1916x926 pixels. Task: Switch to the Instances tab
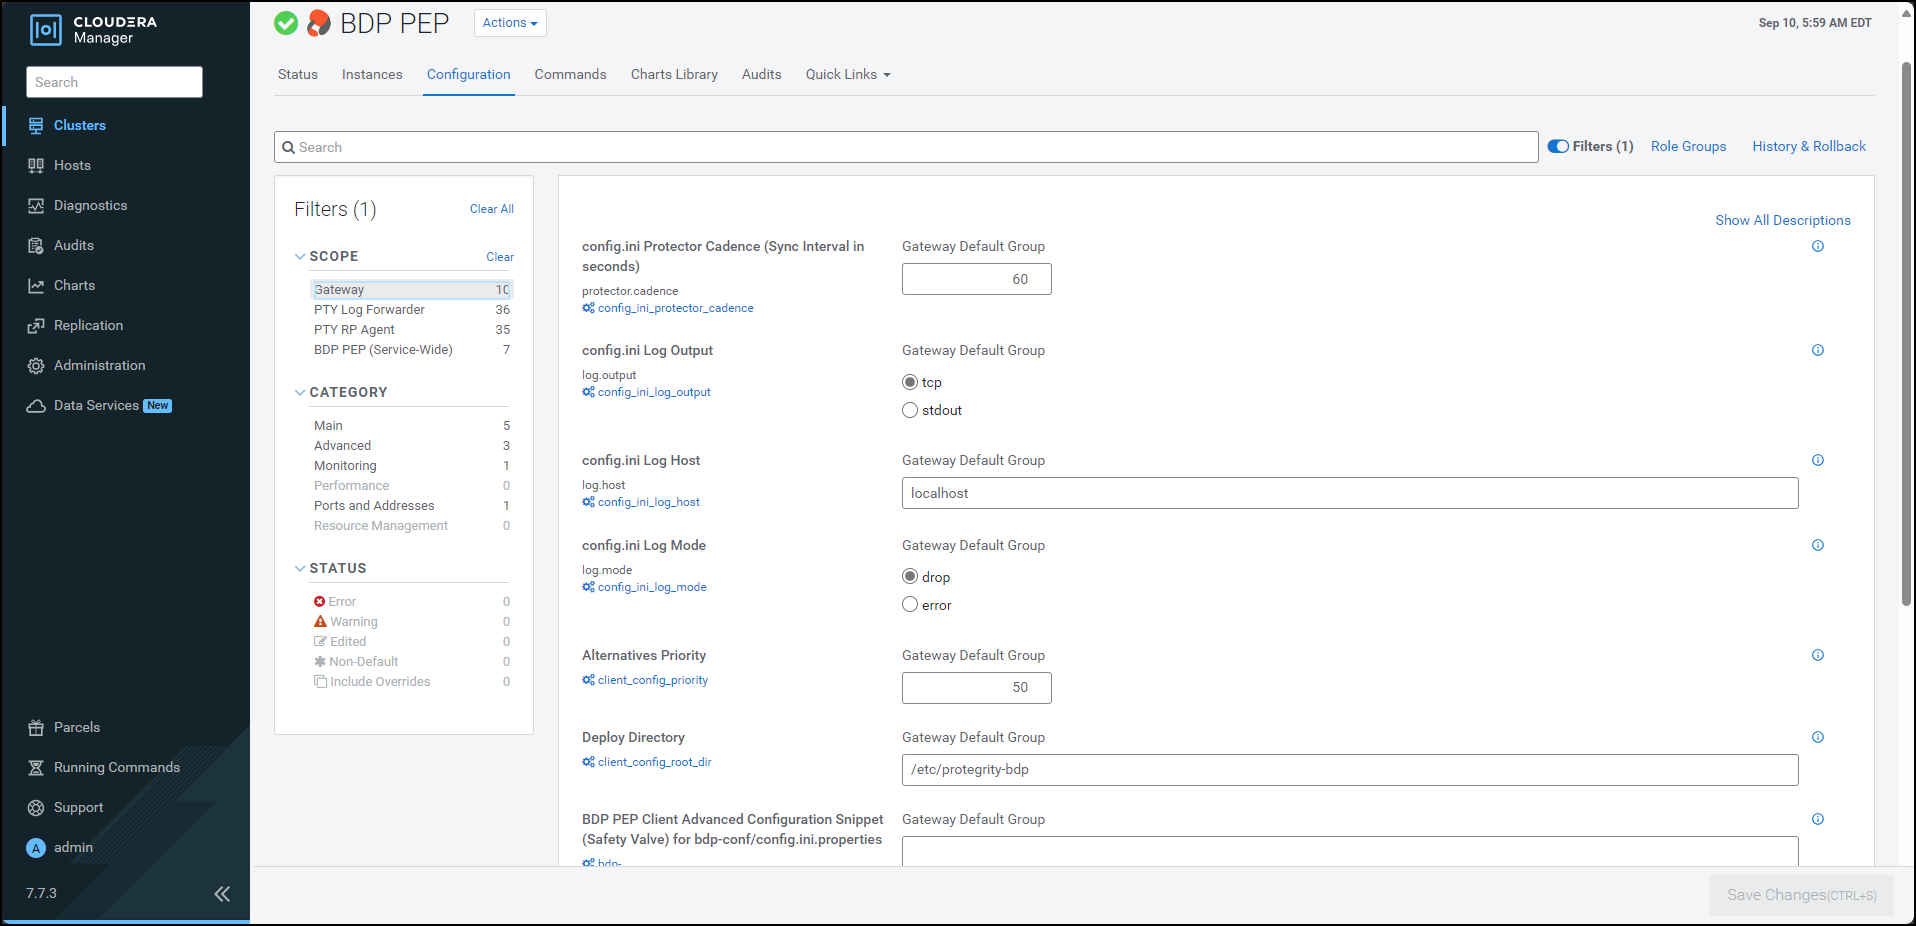click(x=372, y=75)
